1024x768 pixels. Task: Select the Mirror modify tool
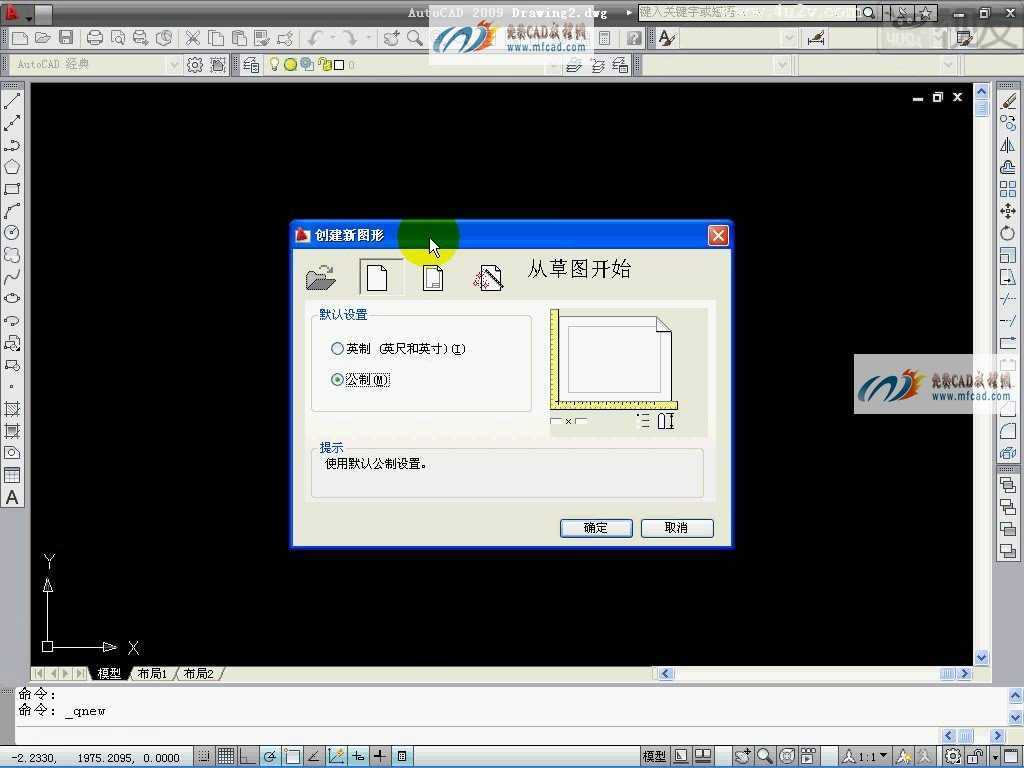point(1008,145)
